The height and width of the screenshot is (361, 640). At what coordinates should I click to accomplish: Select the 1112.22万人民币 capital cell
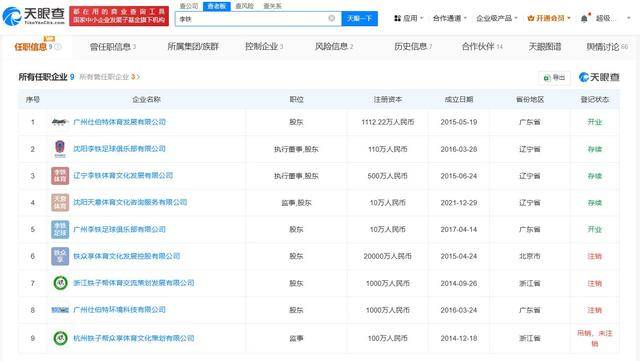tap(388, 122)
